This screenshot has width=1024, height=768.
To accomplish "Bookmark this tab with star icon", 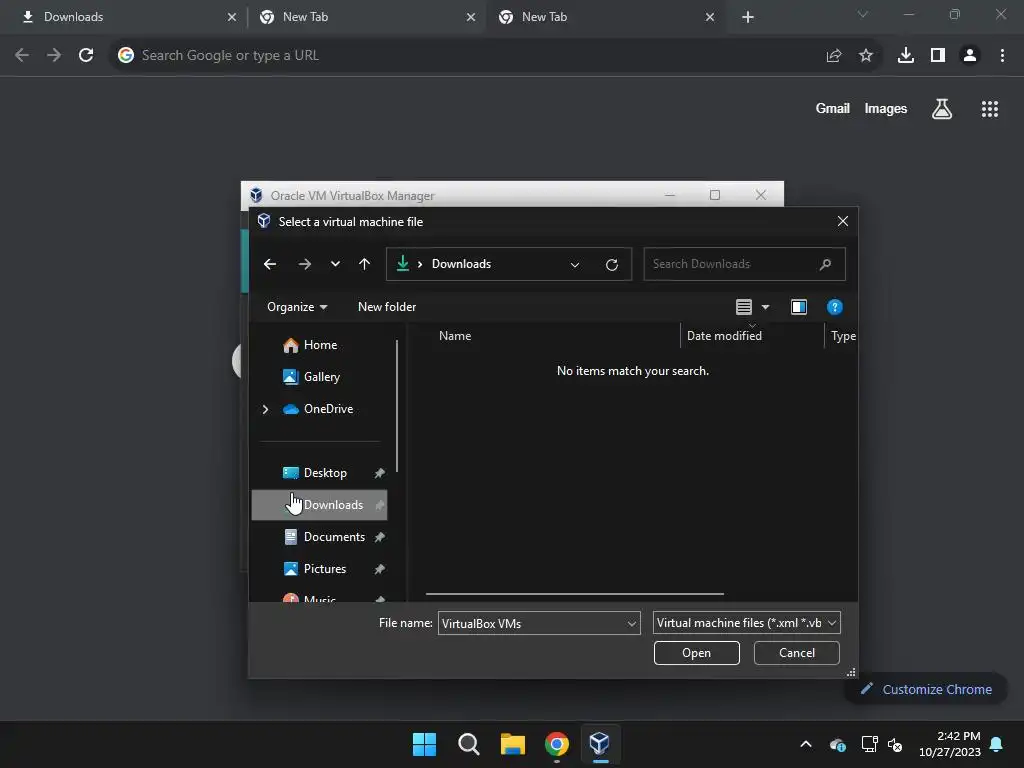I will pos(866,56).
